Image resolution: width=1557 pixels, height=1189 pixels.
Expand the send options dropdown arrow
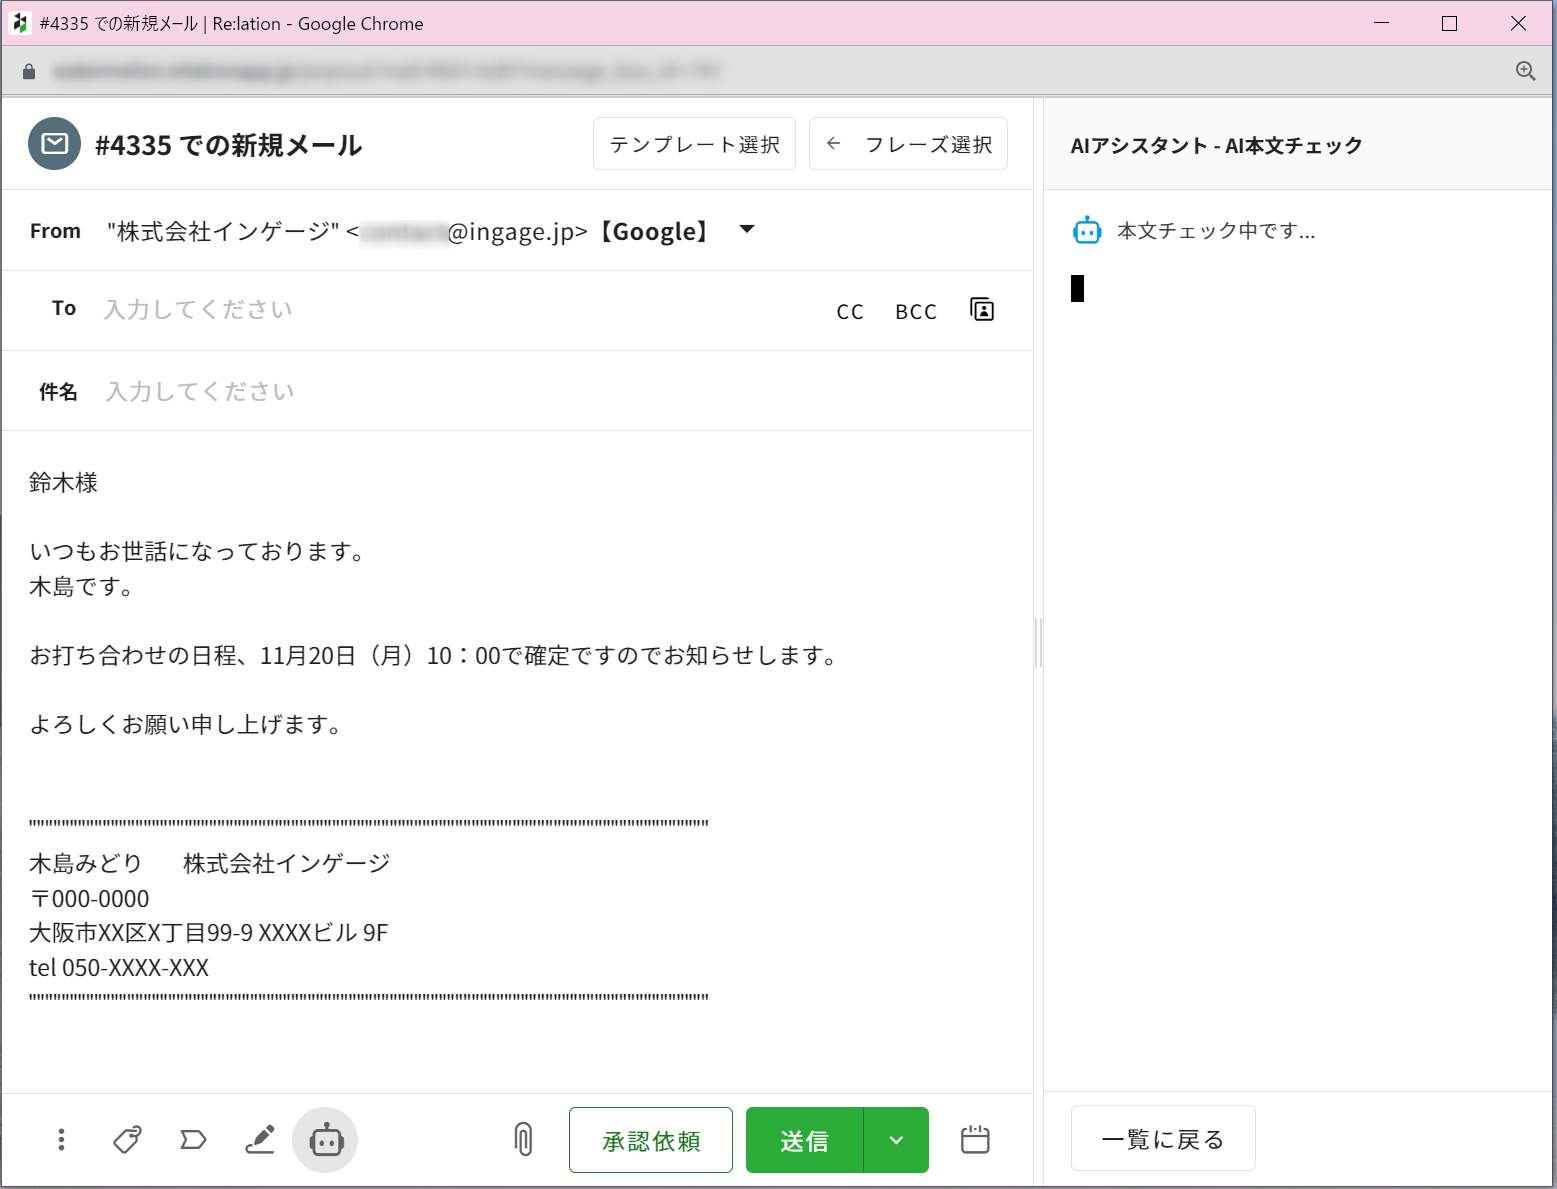click(x=896, y=1140)
